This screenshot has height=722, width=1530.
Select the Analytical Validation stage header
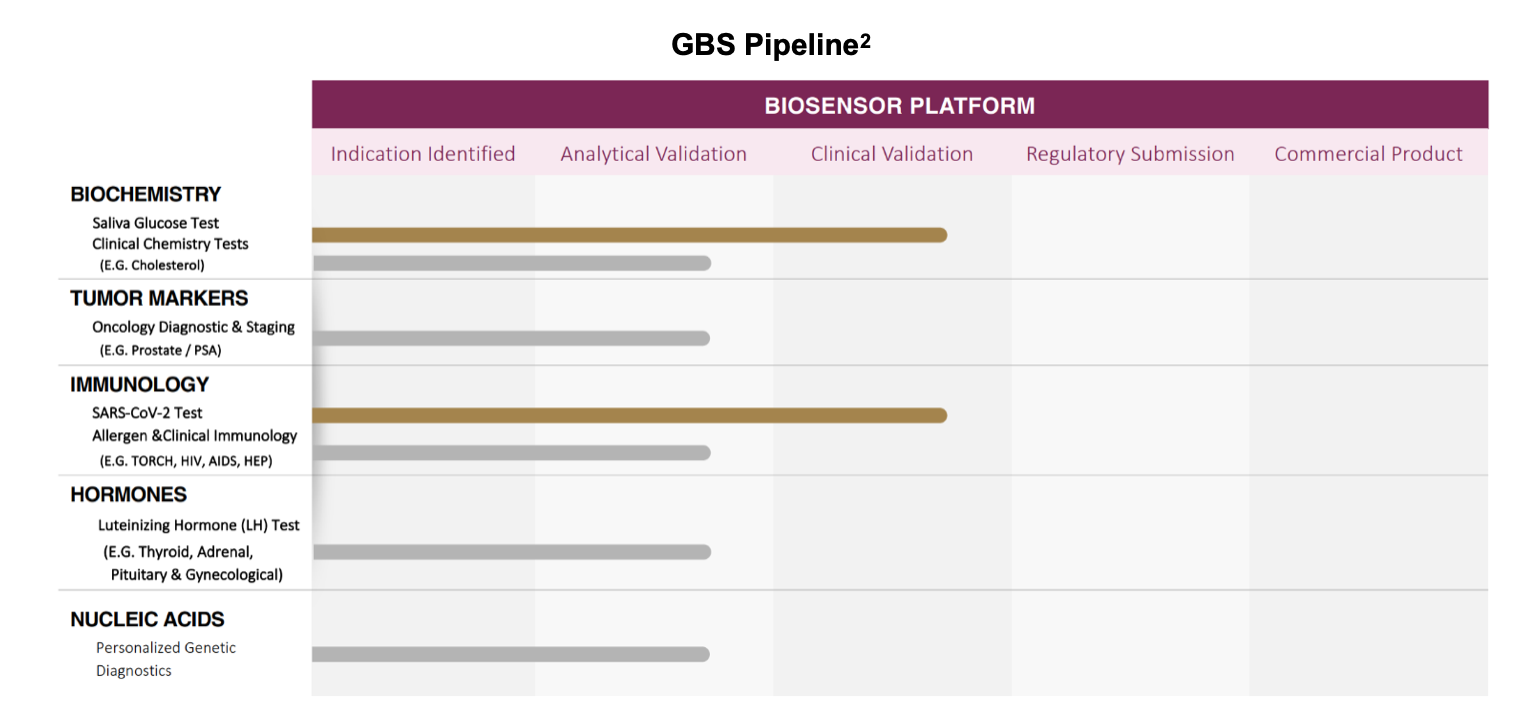tap(653, 154)
